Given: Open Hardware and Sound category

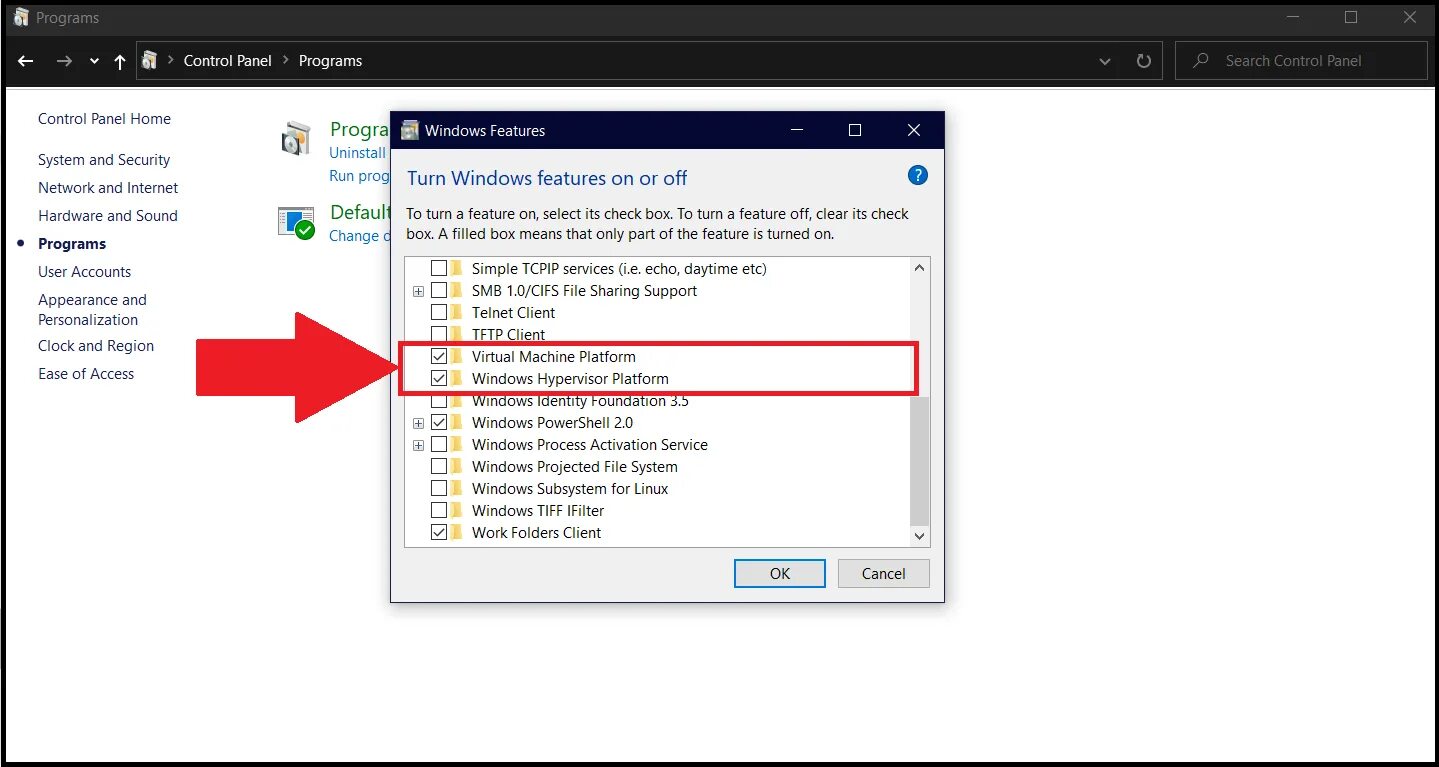Looking at the screenshot, I should 108,216.
